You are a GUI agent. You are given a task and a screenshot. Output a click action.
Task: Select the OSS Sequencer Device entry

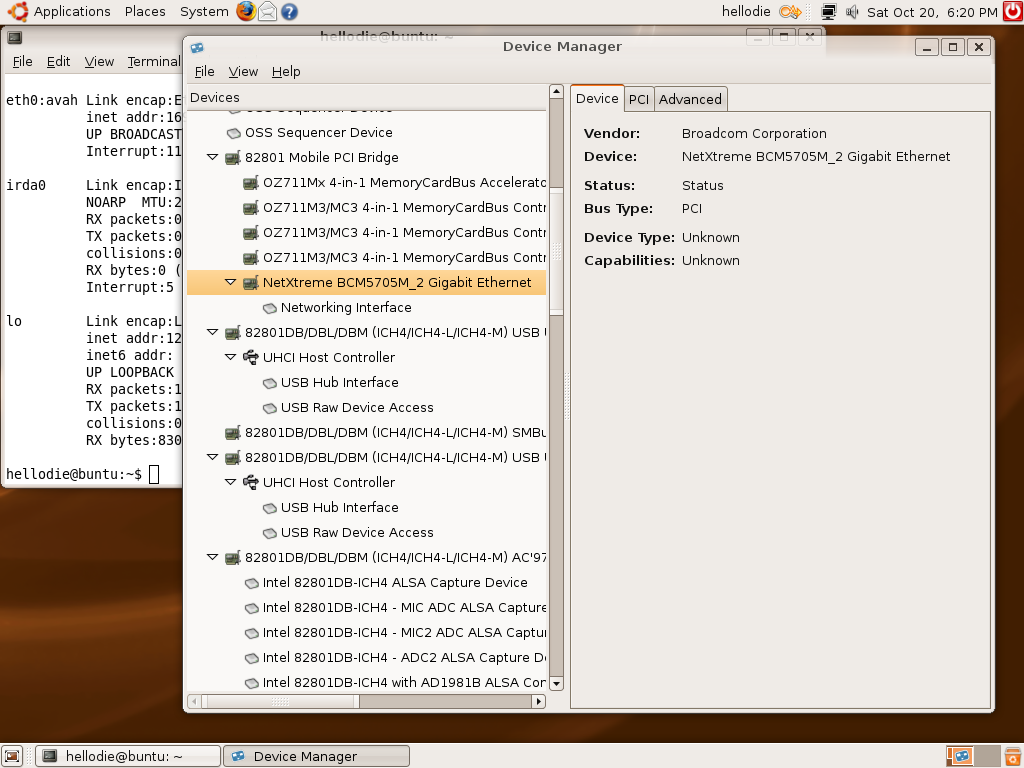(x=318, y=132)
